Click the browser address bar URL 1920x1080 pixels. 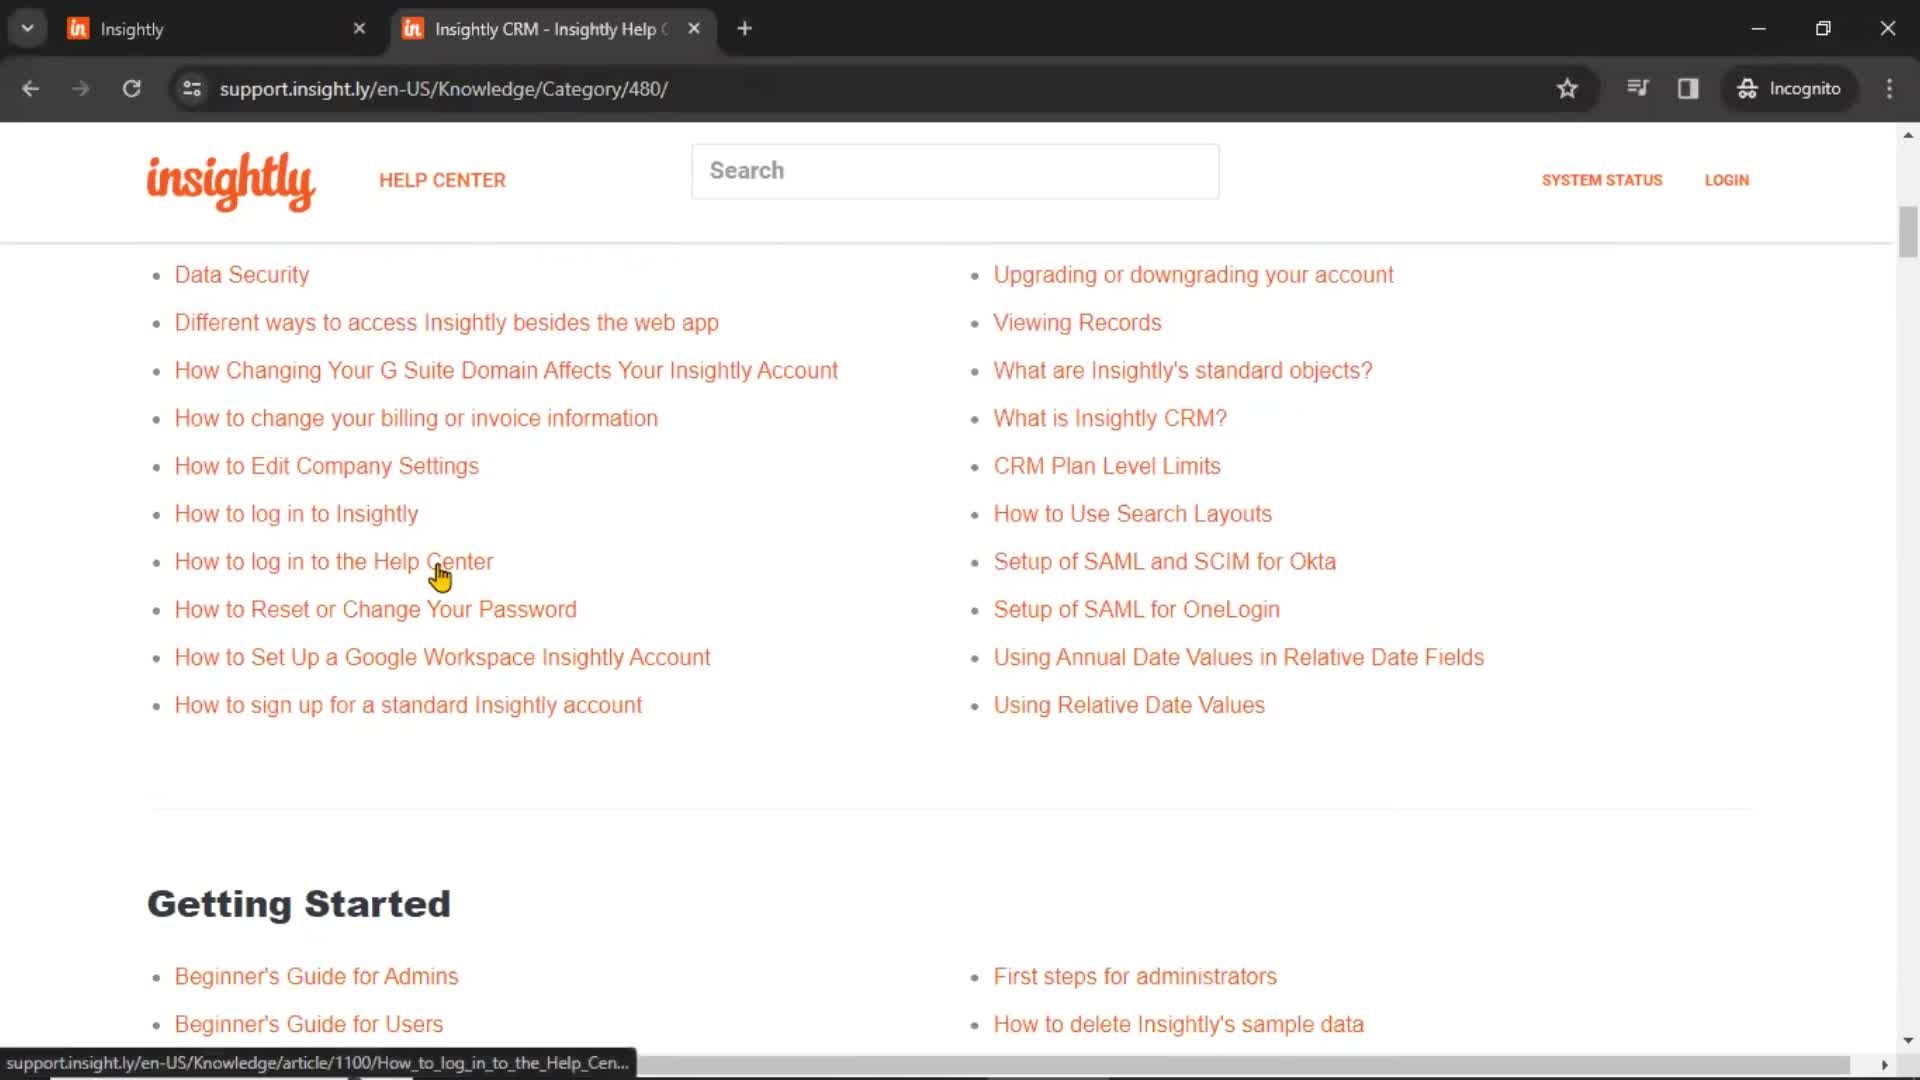[444, 89]
